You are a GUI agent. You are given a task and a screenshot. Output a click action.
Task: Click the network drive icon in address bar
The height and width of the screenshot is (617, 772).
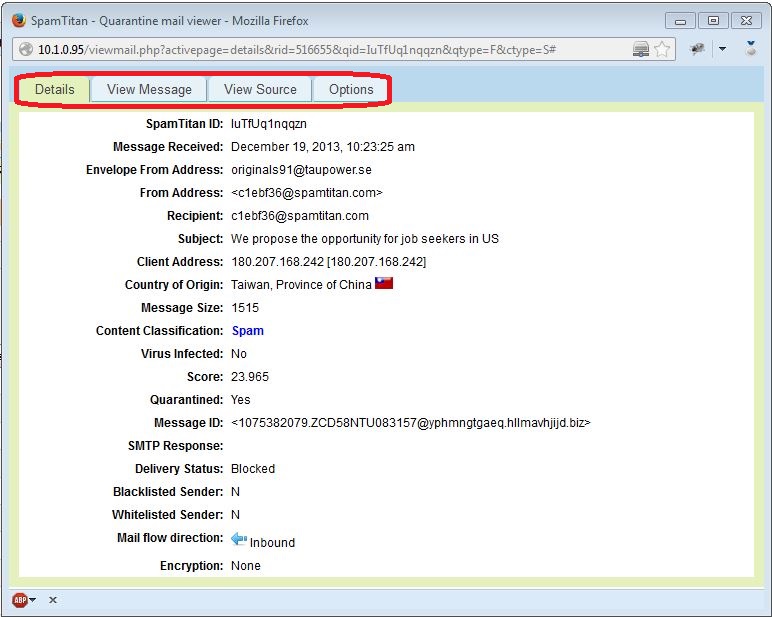point(641,49)
